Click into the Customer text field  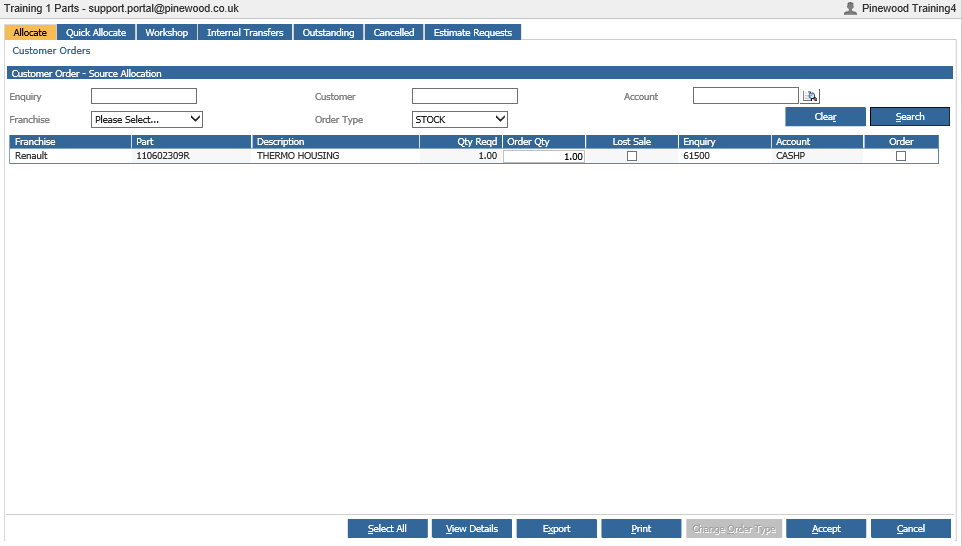pos(464,96)
